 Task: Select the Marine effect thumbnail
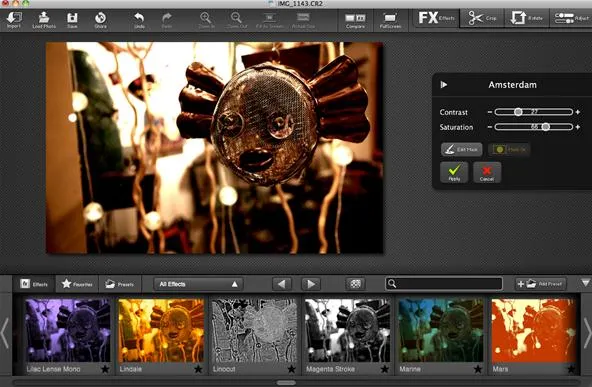(x=441, y=330)
